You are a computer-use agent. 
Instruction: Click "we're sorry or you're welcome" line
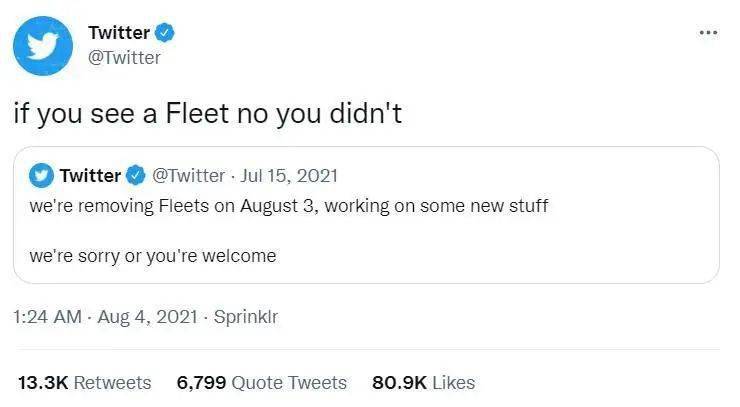click(153, 256)
